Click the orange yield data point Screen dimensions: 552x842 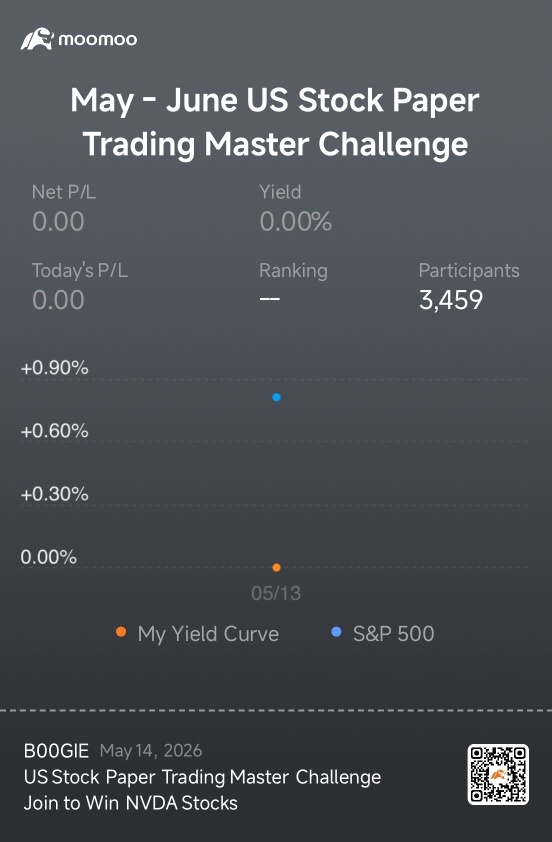pyautogui.click(x=276, y=568)
